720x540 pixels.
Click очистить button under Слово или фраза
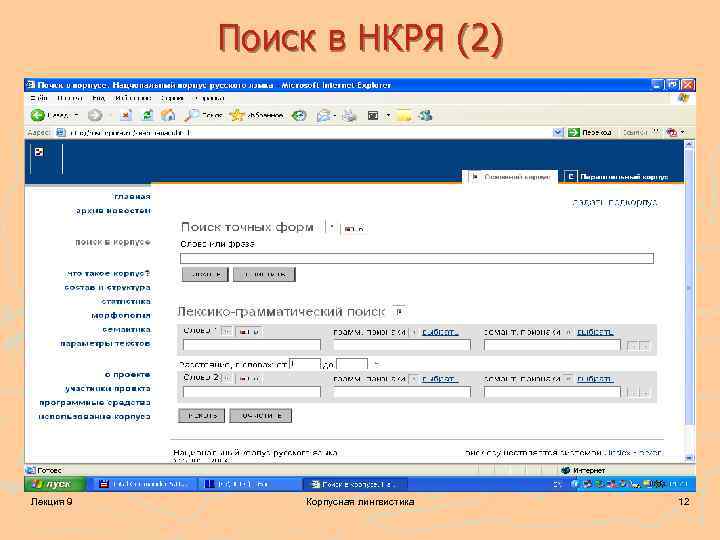pos(264,275)
